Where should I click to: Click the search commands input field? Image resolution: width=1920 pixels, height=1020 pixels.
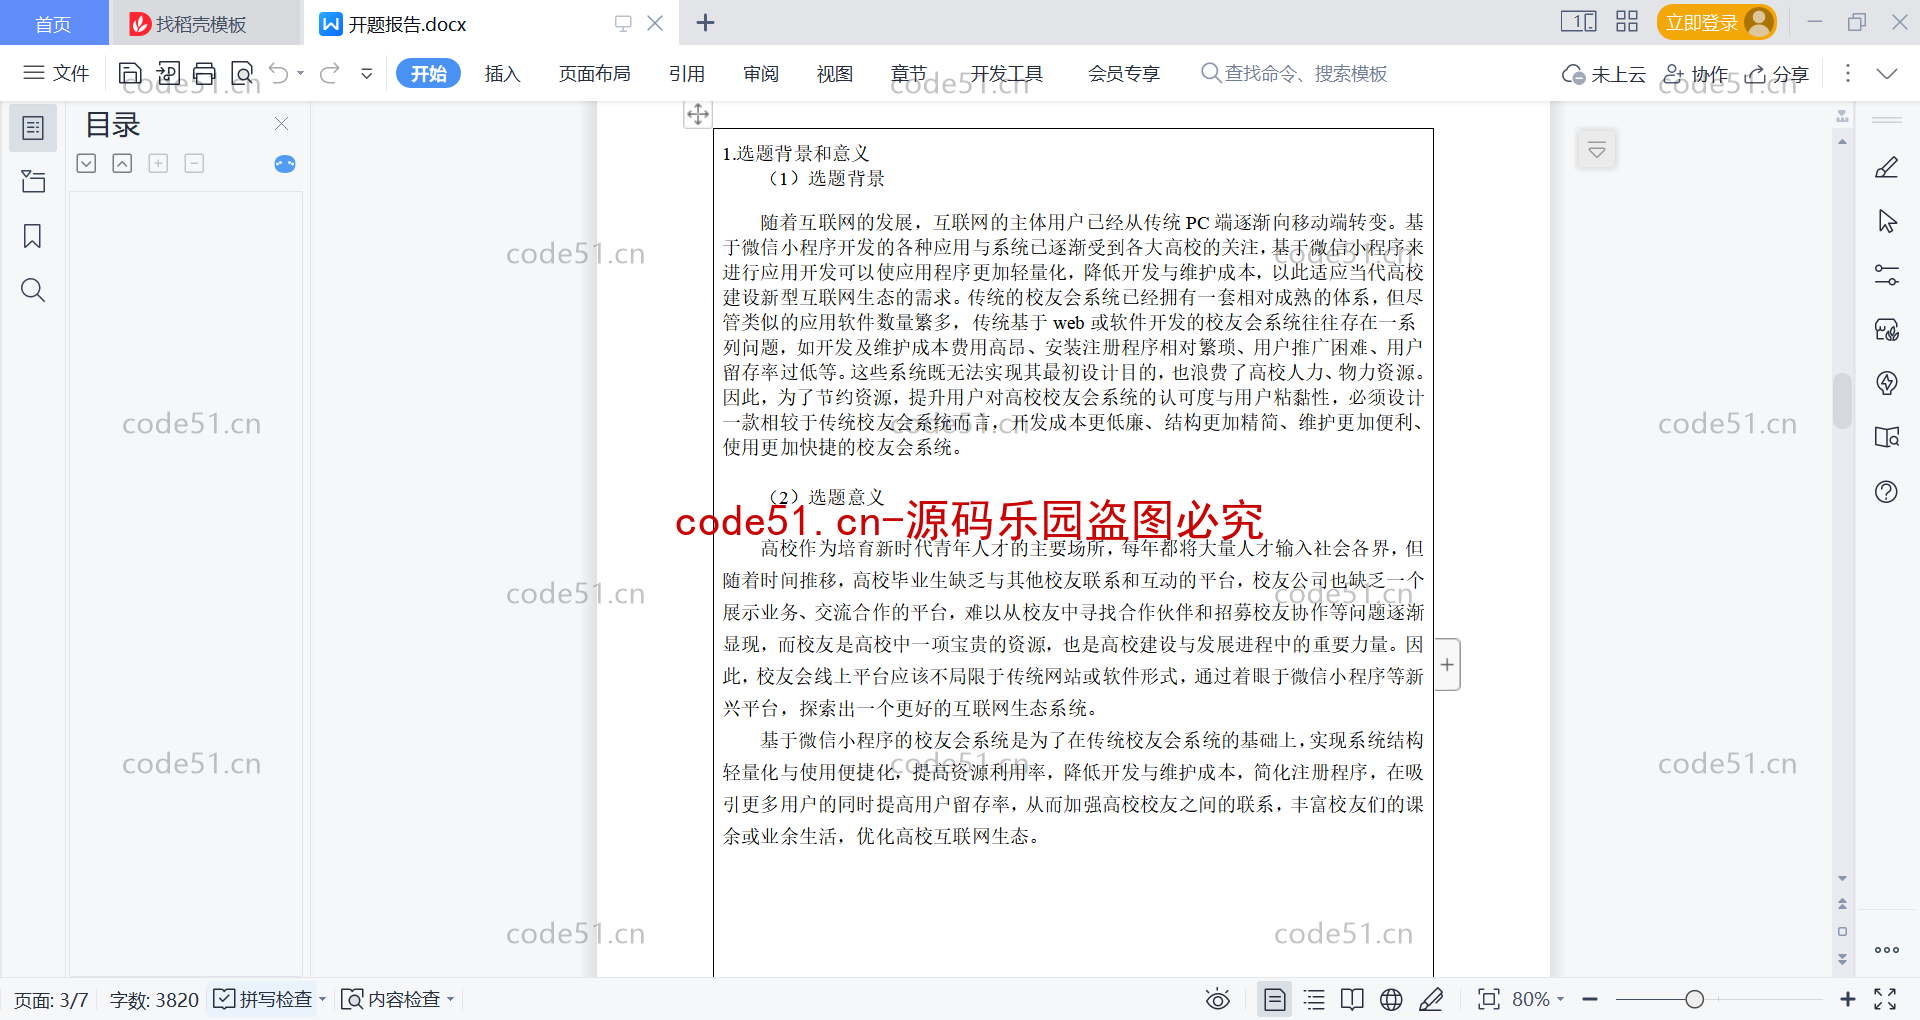(x=1294, y=73)
